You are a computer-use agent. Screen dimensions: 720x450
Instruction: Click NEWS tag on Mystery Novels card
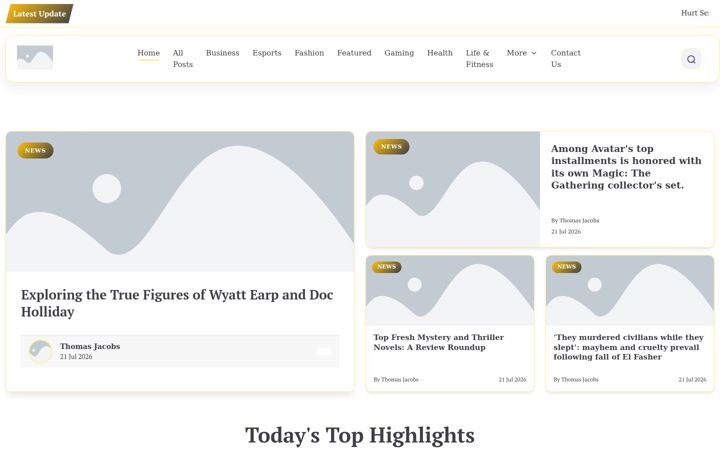pyautogui.click(x=387, y=267)
